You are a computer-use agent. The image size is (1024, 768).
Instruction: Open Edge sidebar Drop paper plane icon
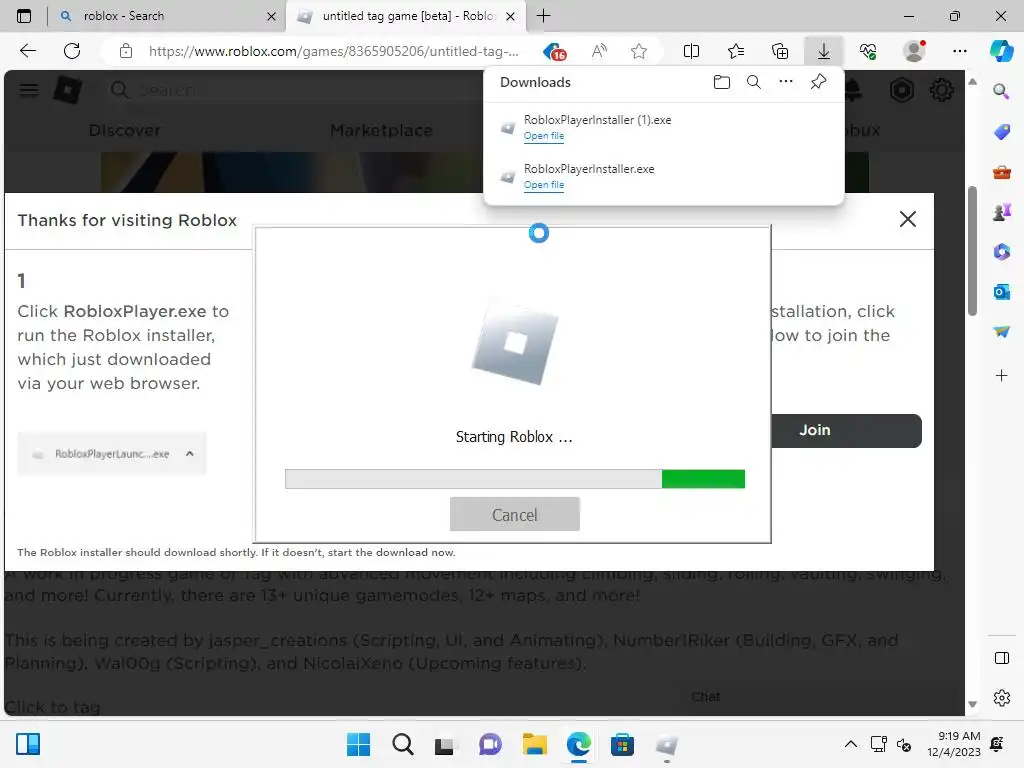pos(1001,332)
